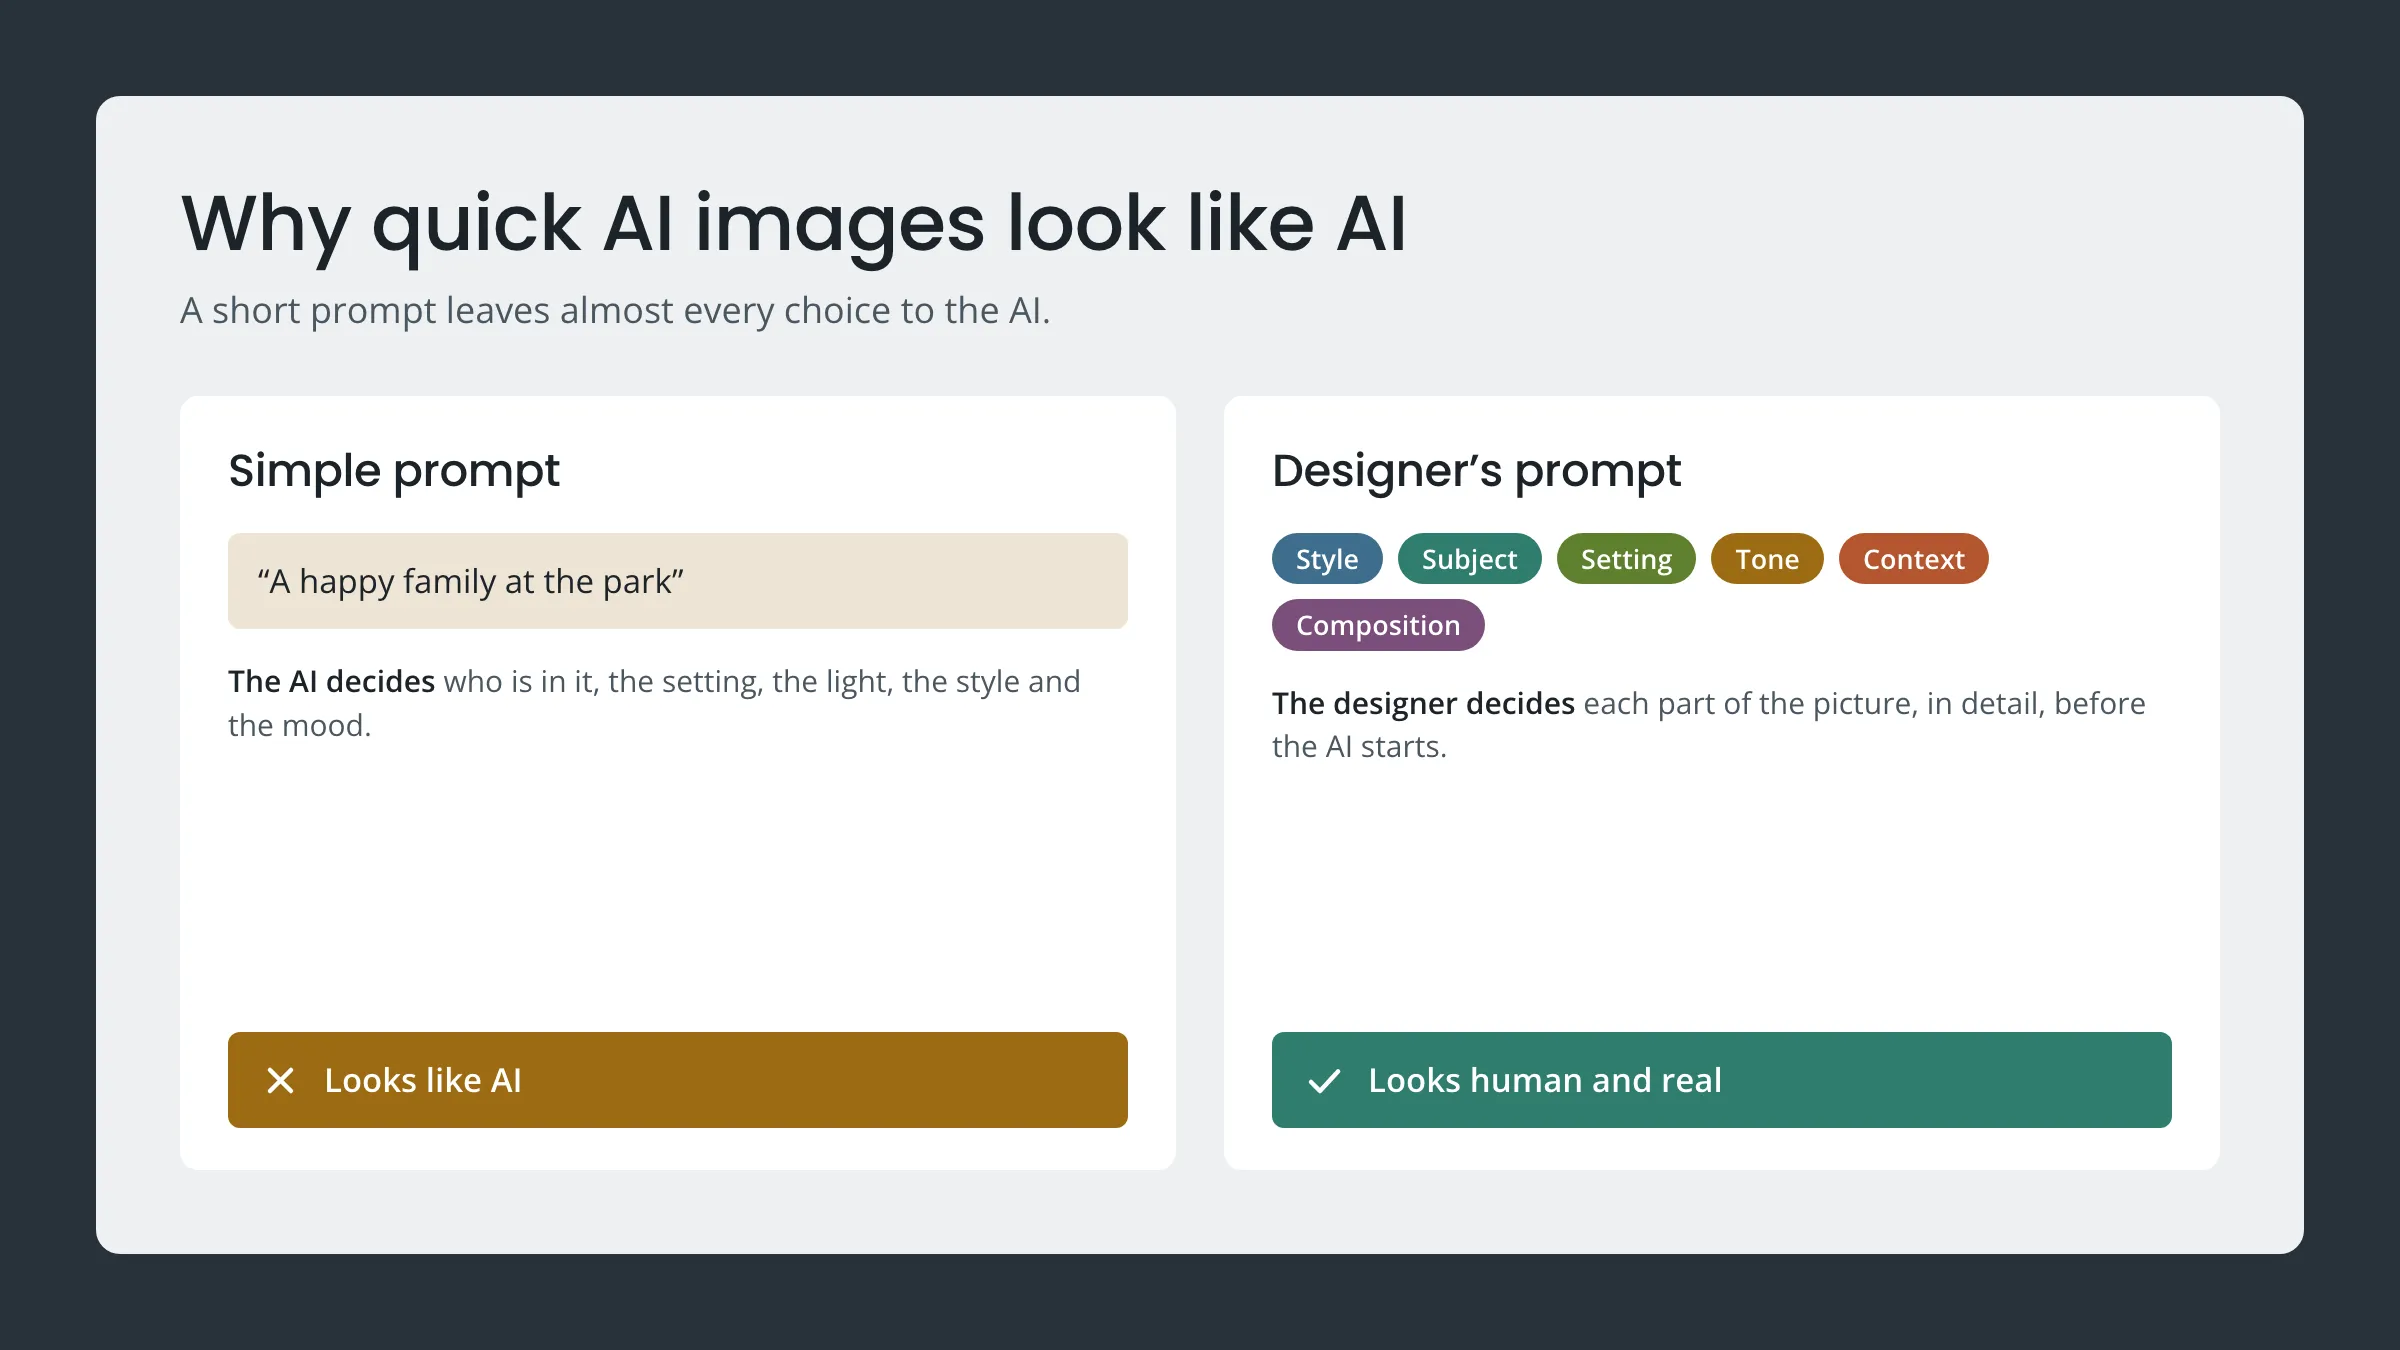Select the Subject tag pill
2400x1350 pixels.
tap(1469, 559)
